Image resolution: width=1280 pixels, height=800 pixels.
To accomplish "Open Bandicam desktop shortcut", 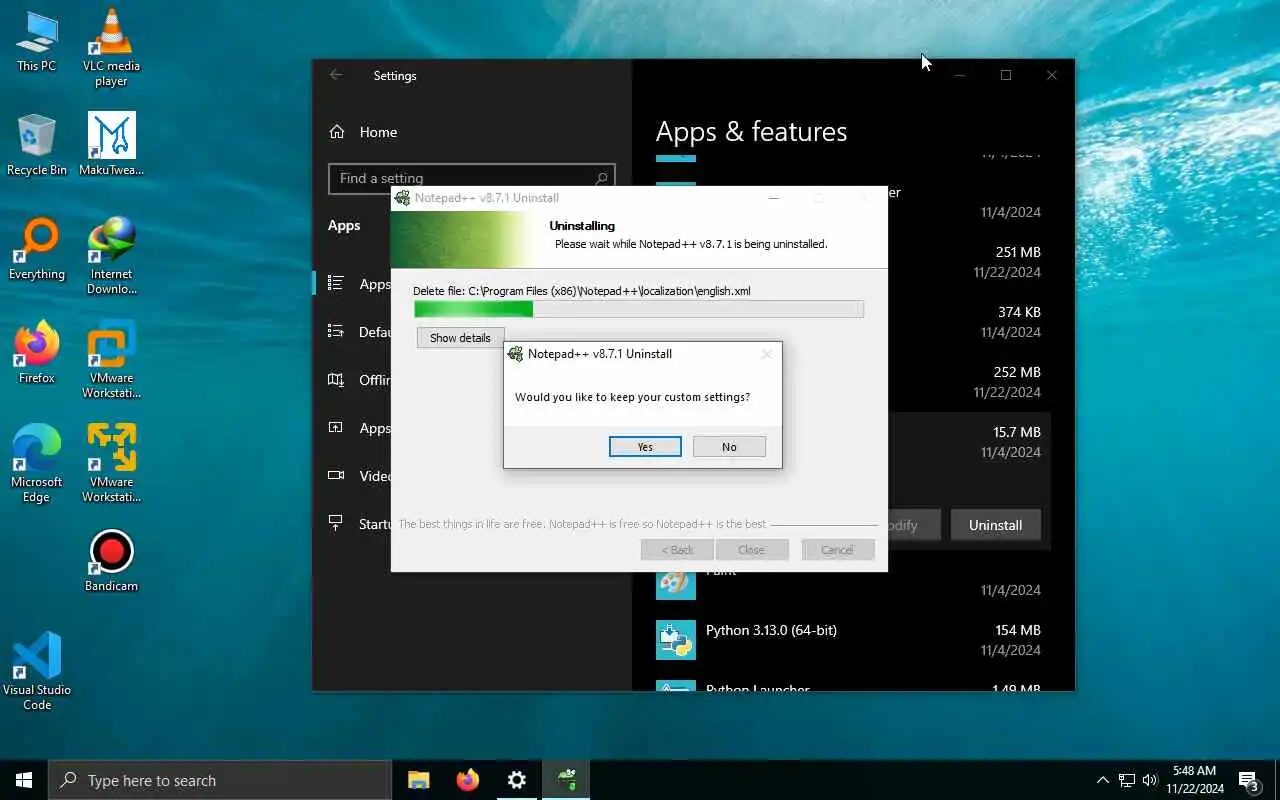I will 111,562.
